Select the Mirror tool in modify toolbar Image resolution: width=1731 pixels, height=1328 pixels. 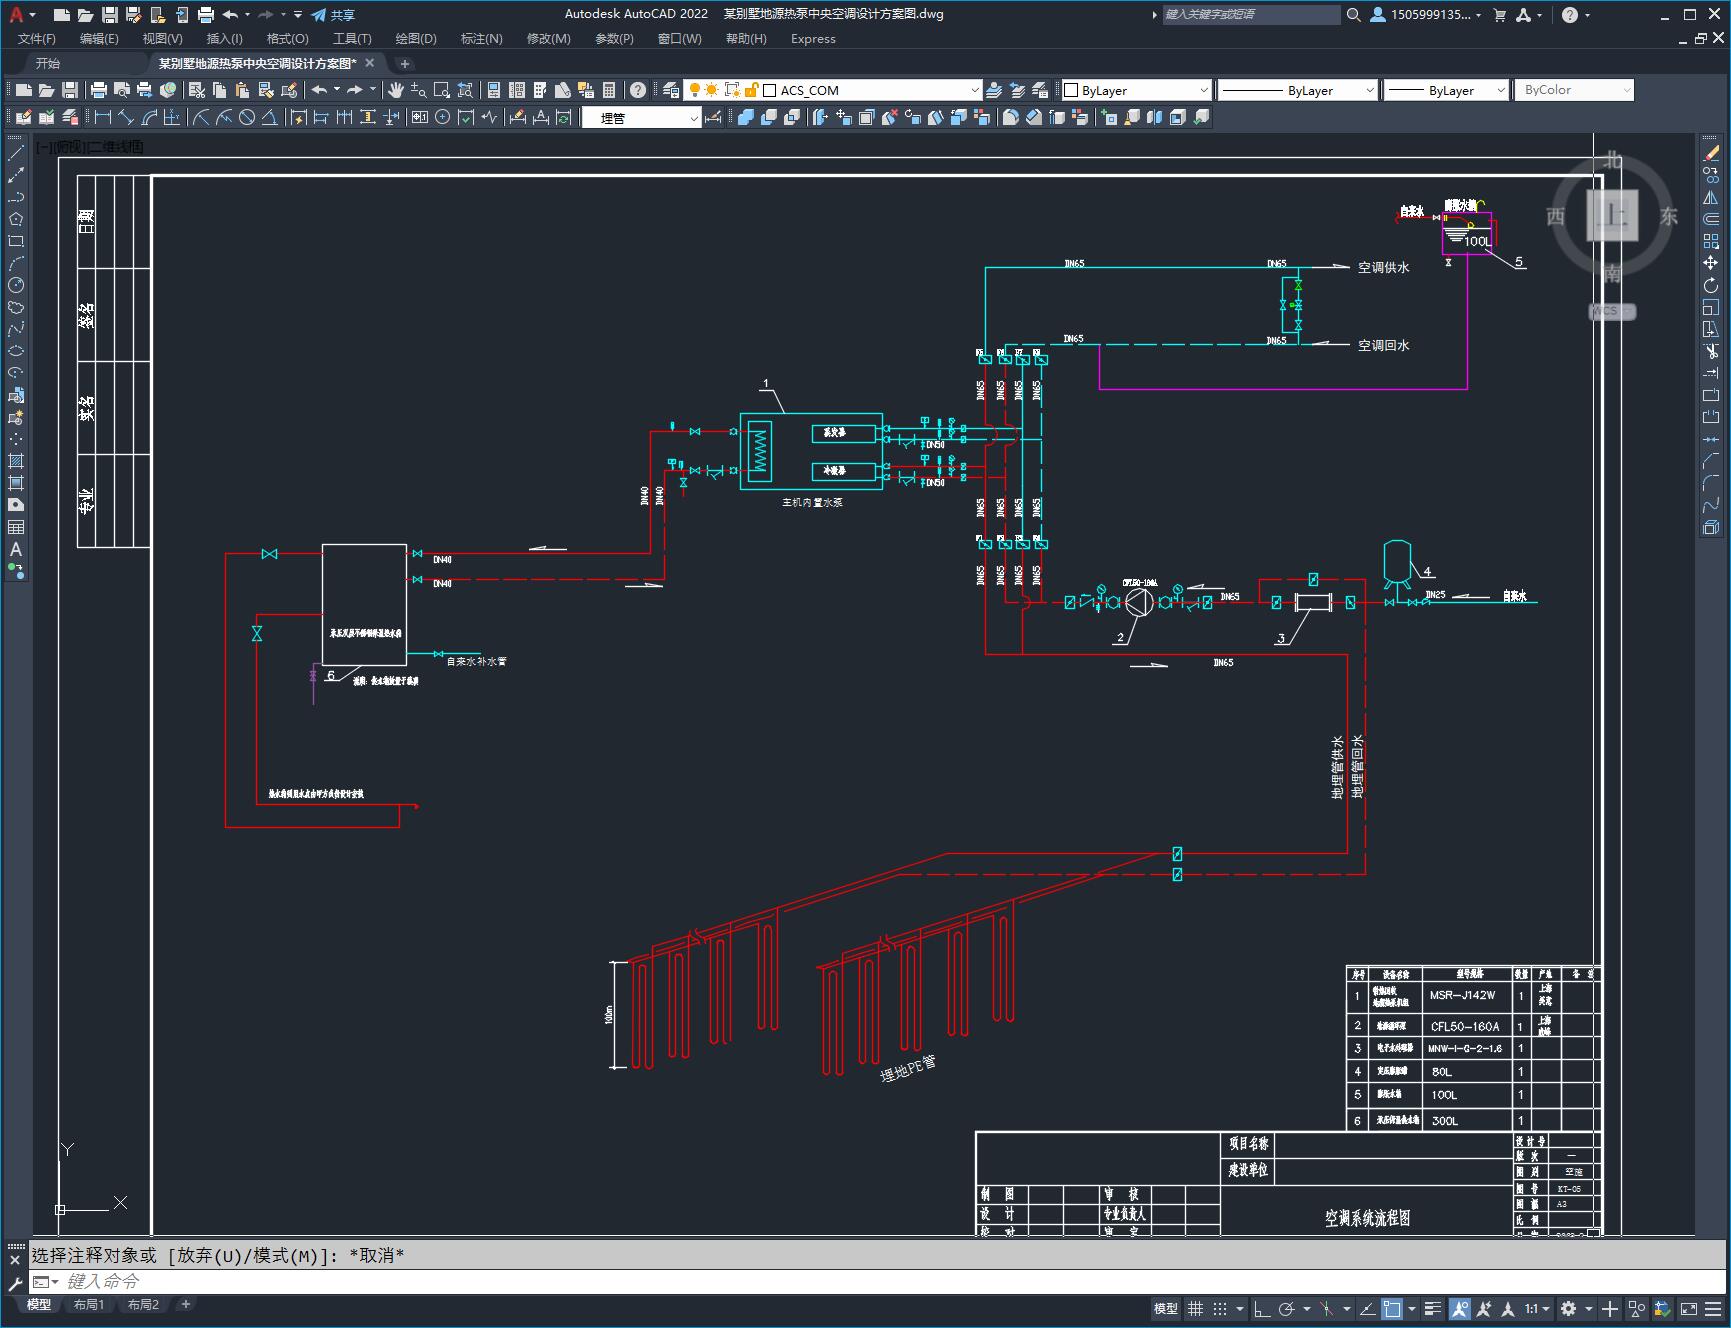coord(1711,197)
